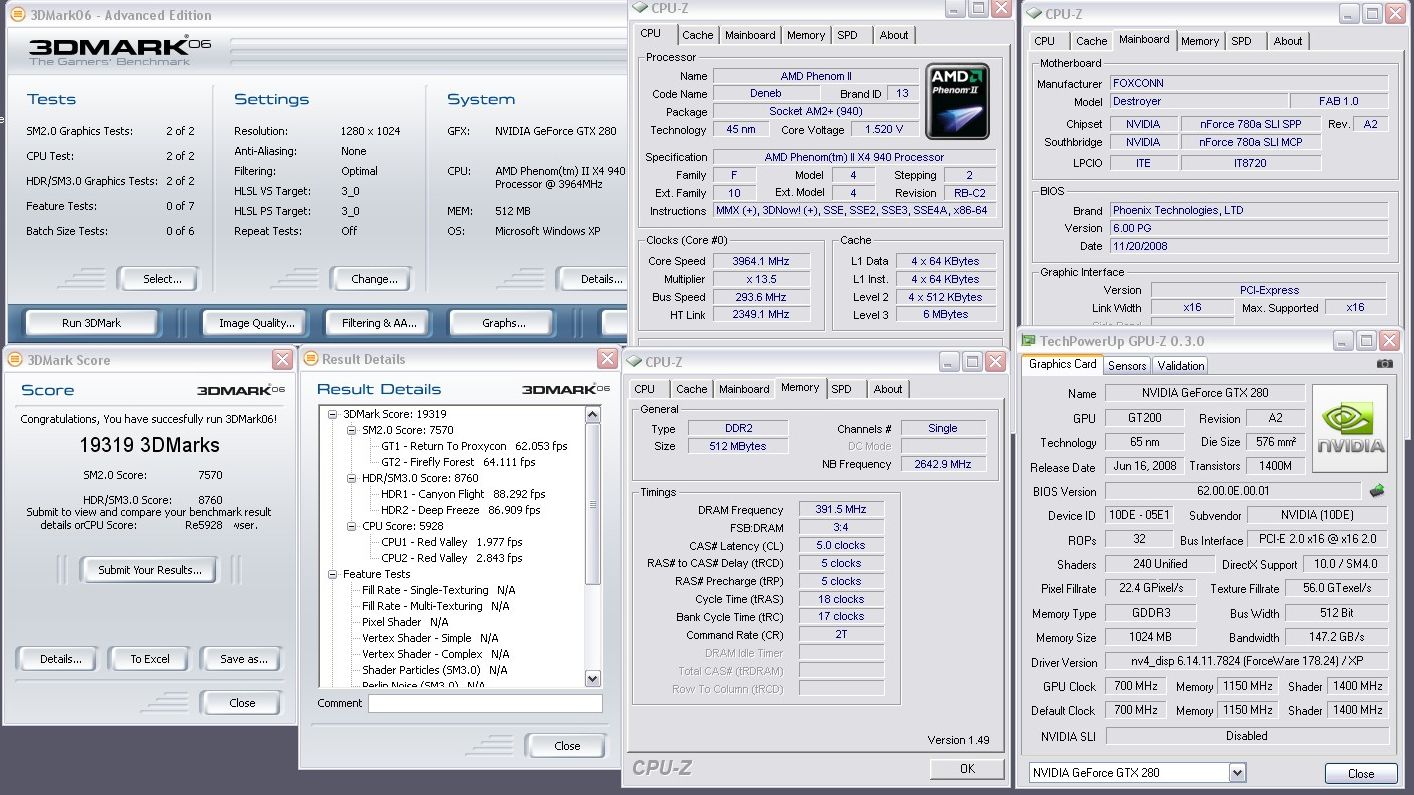Click the title icon of the CPU-Z Memory window
This screenshot has height=795, width=1414.
634,362
